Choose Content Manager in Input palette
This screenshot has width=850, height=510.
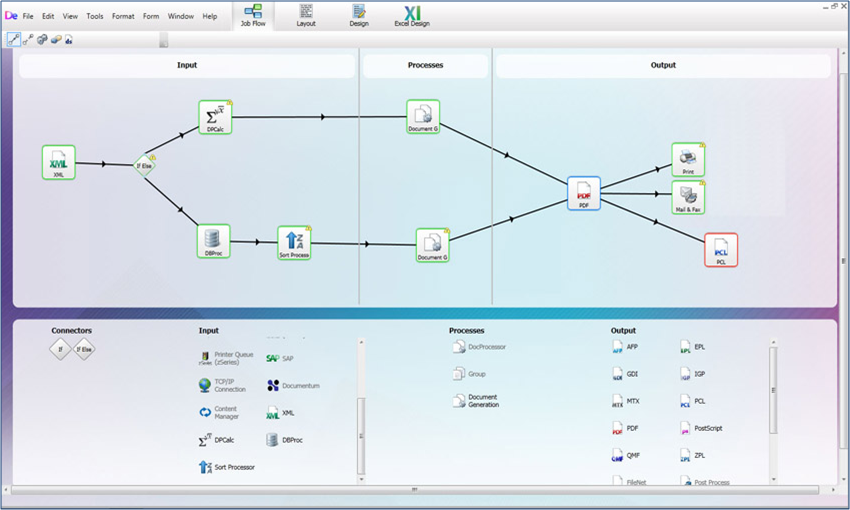[x=219, y=412]
